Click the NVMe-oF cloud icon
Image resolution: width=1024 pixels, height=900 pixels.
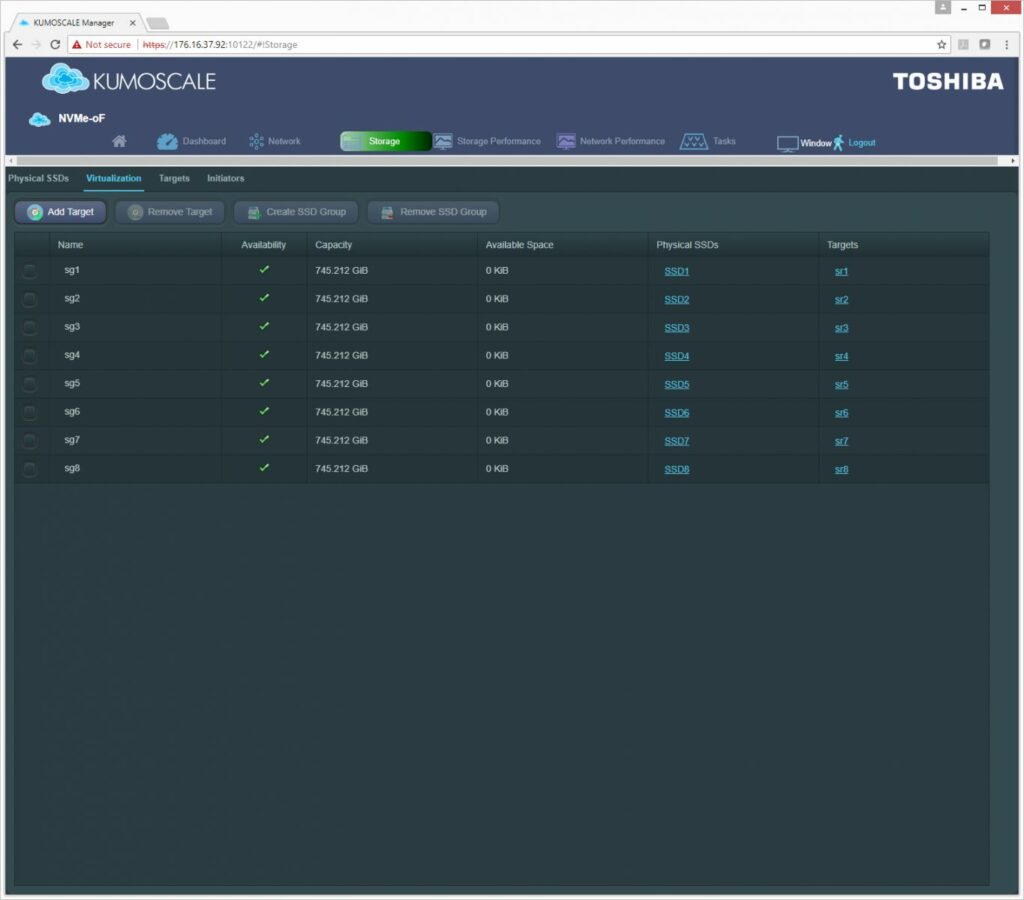[39, 120]
